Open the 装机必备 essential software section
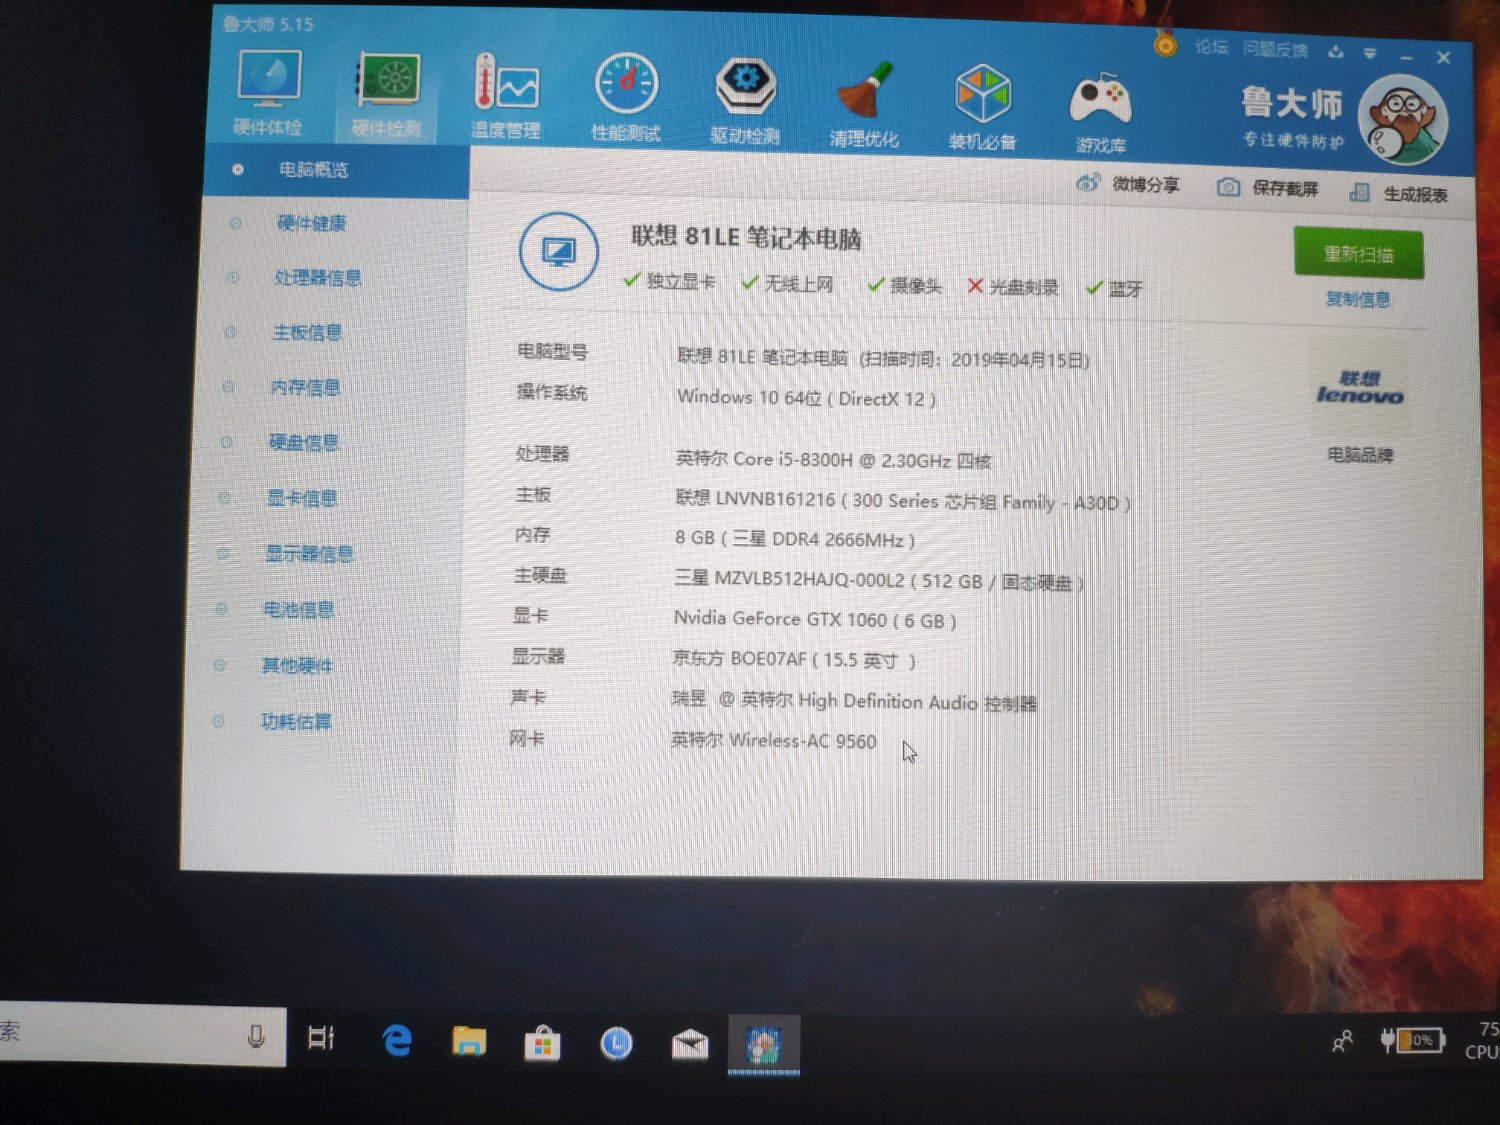The height and width of the screenshot is (1125, 1500). pos(982,108)
